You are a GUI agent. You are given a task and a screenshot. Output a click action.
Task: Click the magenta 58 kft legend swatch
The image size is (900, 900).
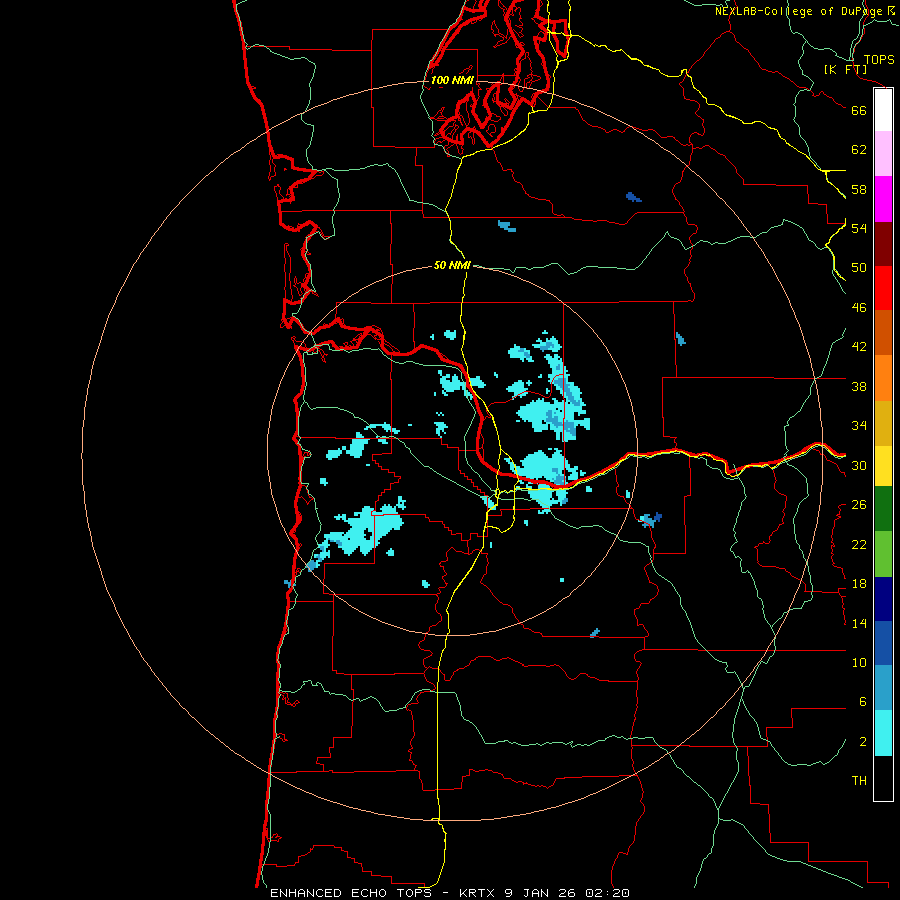pyautogui.click(x=883, y=199)
